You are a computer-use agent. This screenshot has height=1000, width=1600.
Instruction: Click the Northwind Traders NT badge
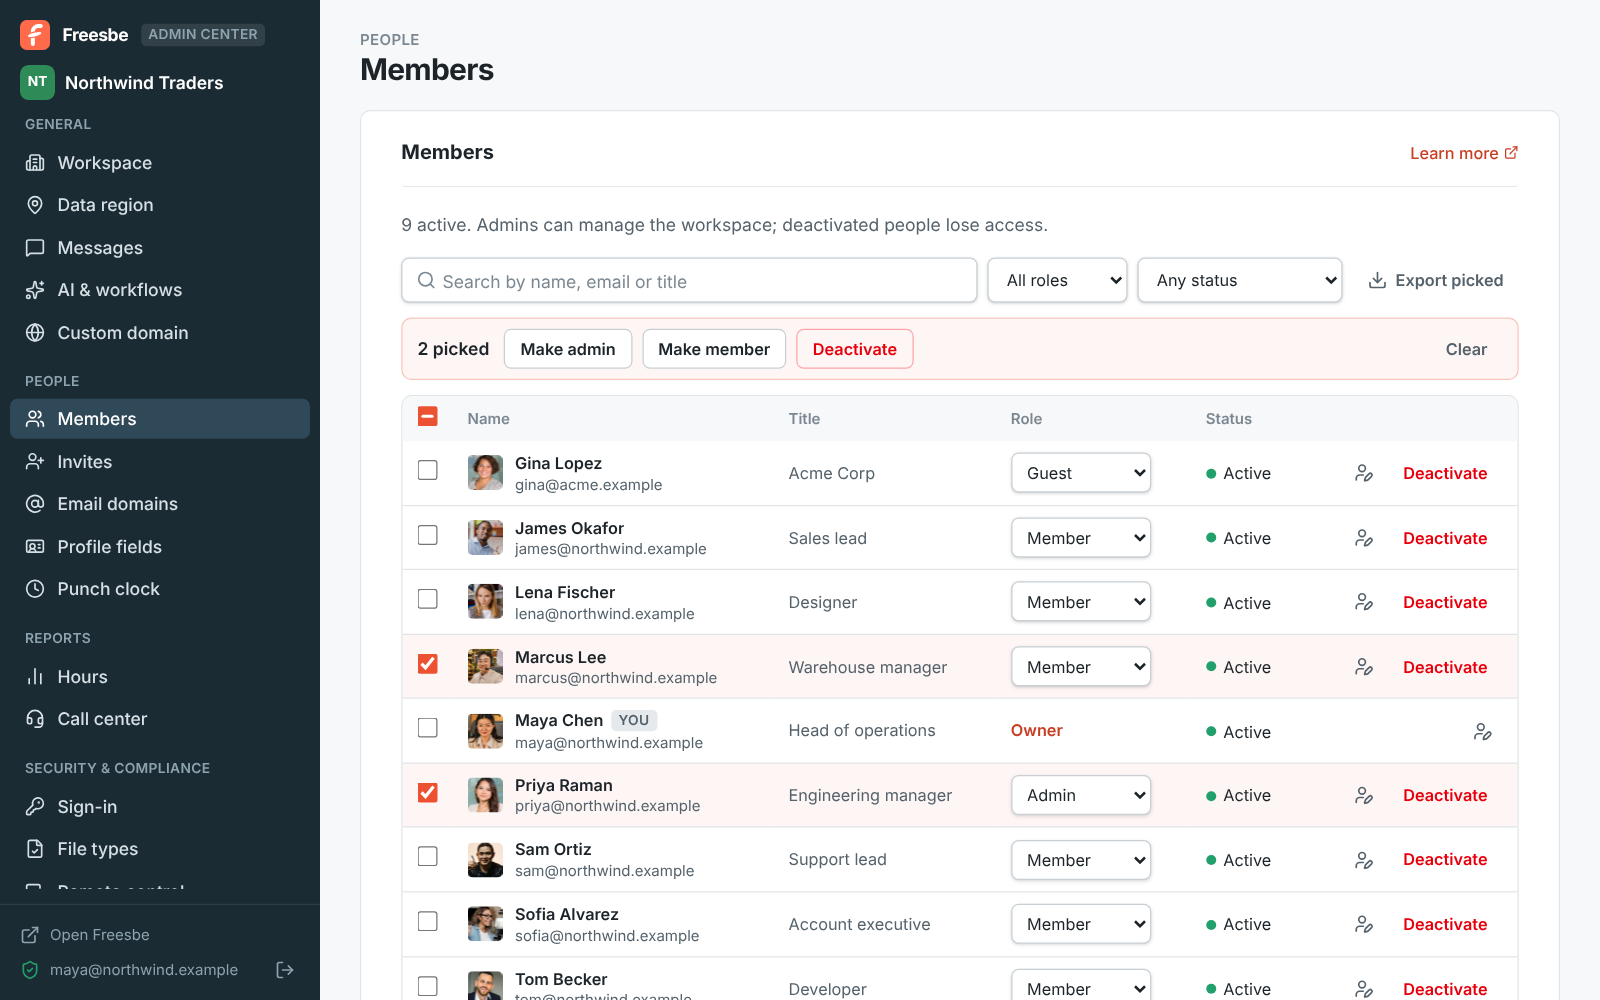37,82
